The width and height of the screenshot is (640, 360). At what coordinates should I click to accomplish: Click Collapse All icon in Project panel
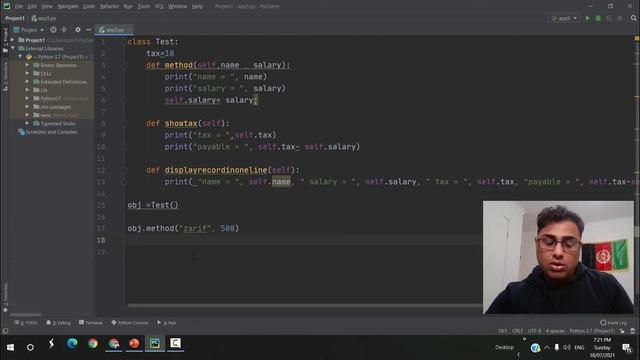(x=64, y=30)
